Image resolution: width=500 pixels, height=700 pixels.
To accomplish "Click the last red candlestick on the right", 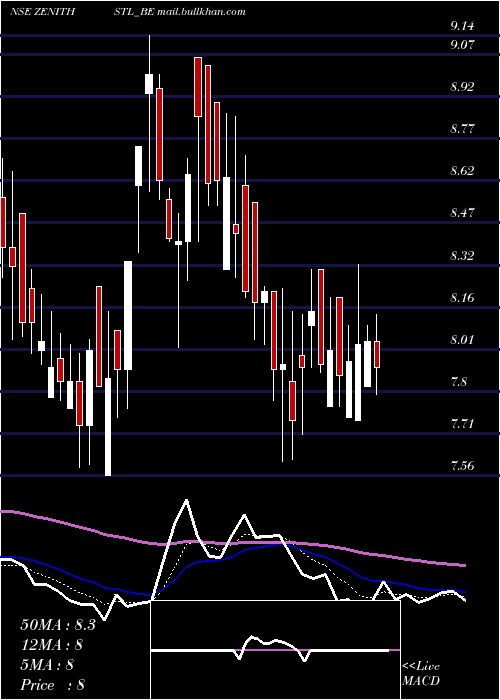I will 377,354.
